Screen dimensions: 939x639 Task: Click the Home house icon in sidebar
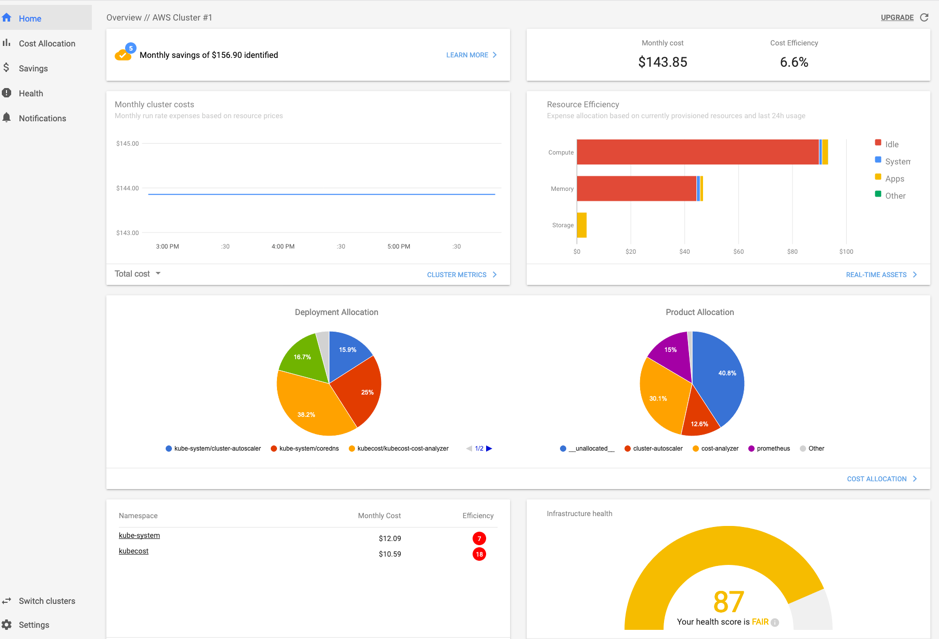[7, 18]
